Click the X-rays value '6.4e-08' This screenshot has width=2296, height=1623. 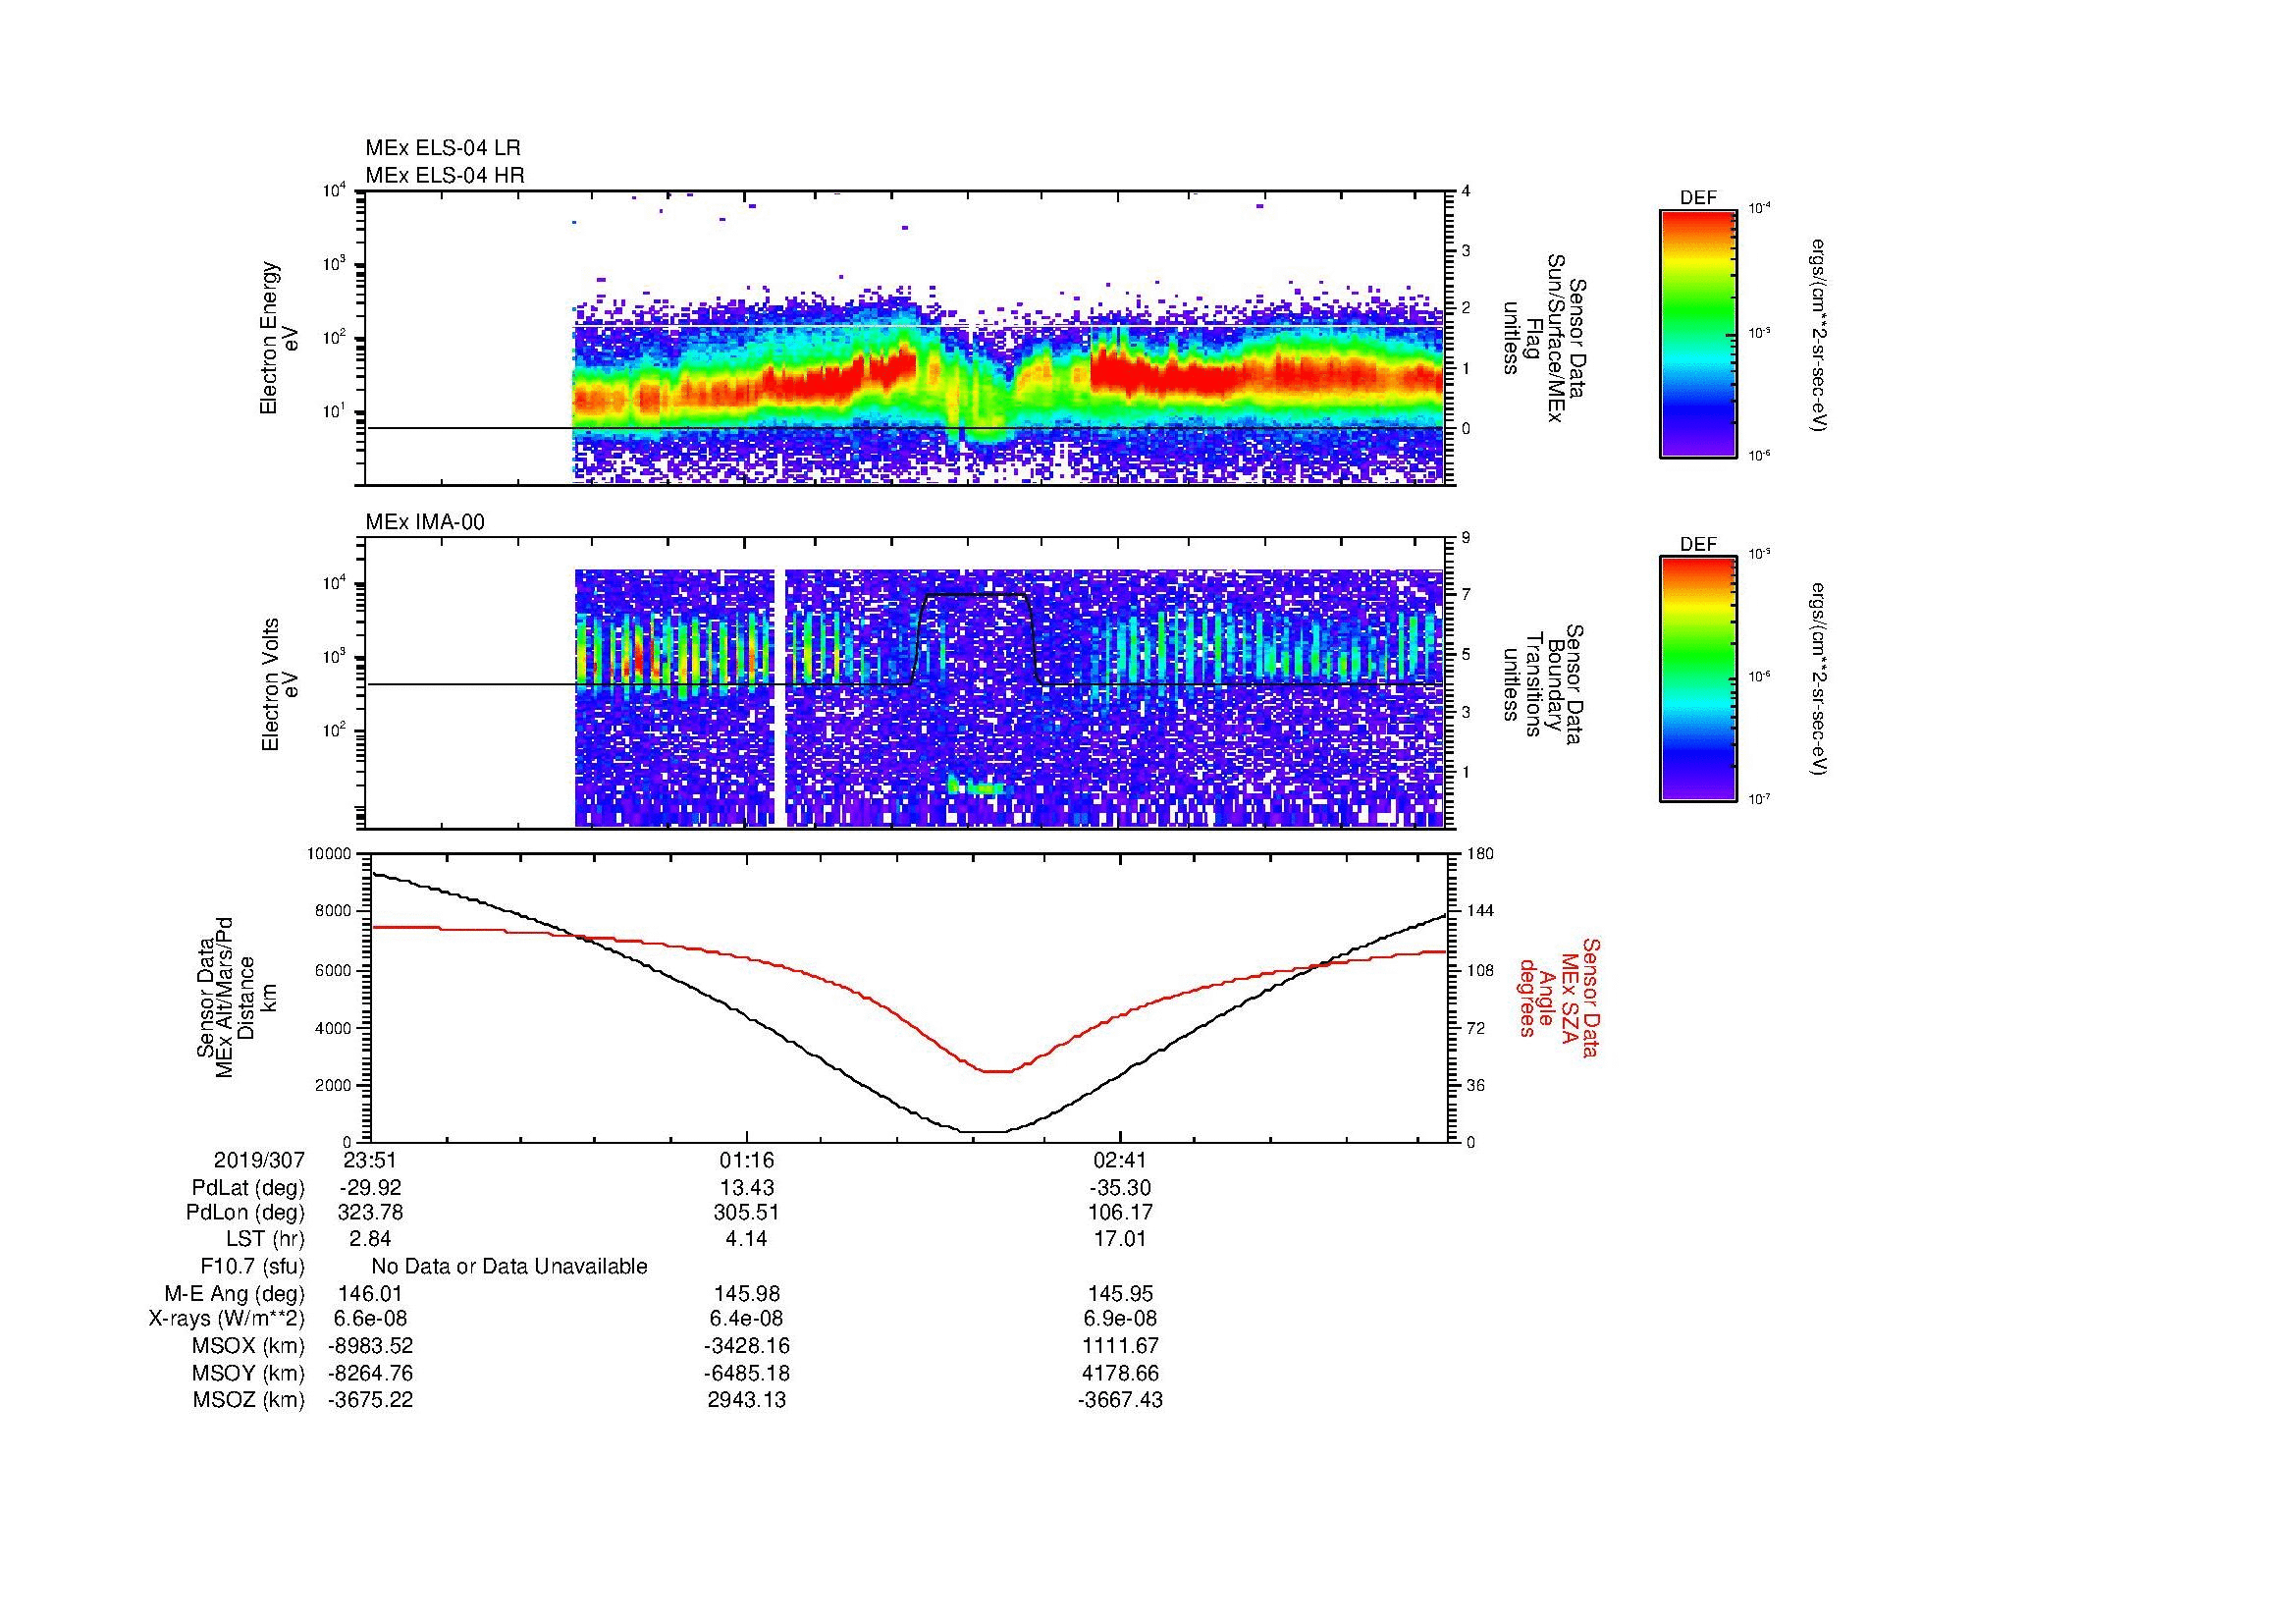coord(746,1319)
